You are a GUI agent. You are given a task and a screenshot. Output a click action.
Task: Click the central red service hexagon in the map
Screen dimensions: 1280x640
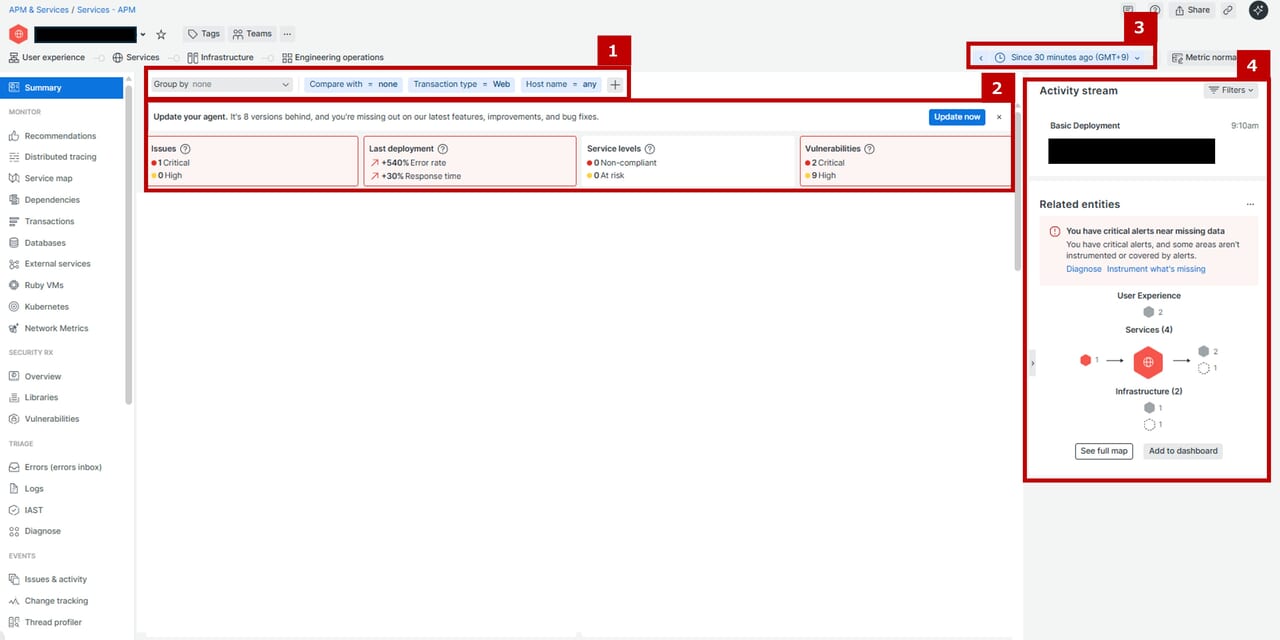click(x=1148, y=361)
